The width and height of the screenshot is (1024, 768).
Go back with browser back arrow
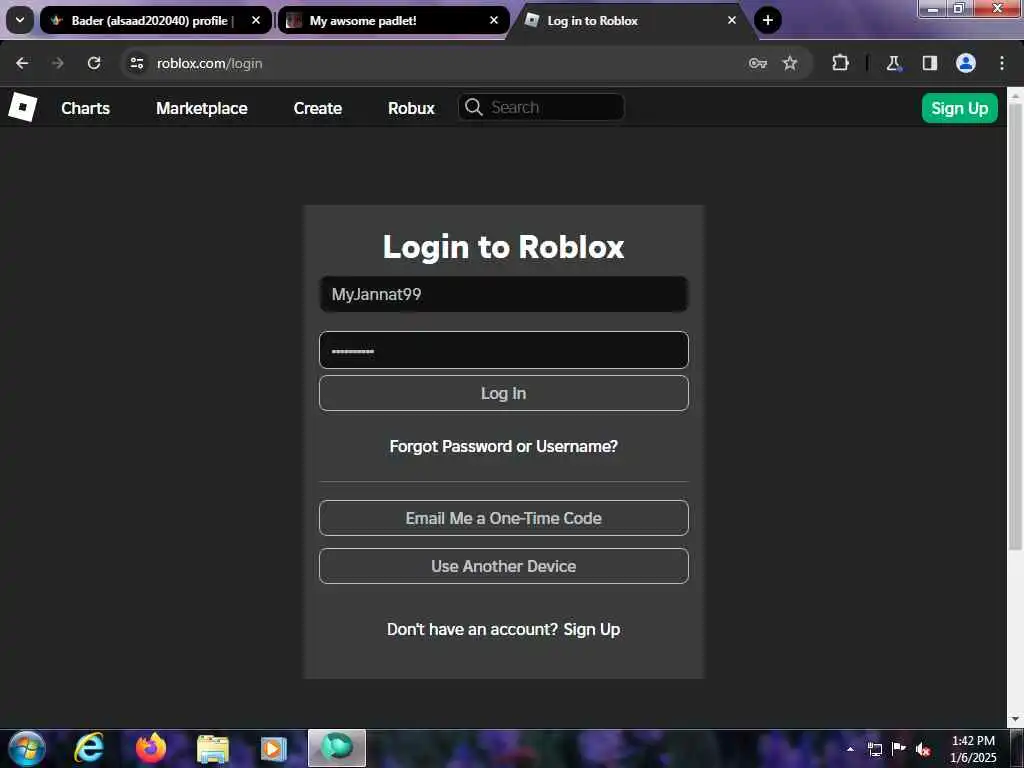point(22,63)
